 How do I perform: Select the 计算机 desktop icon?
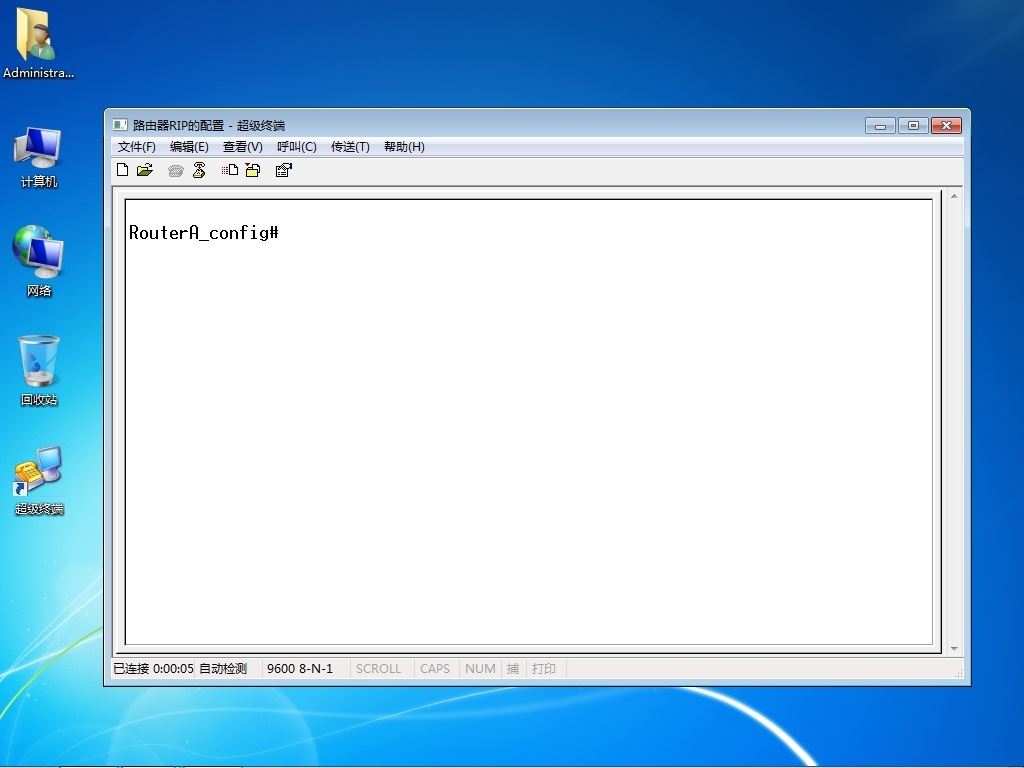tap(38, 157)
